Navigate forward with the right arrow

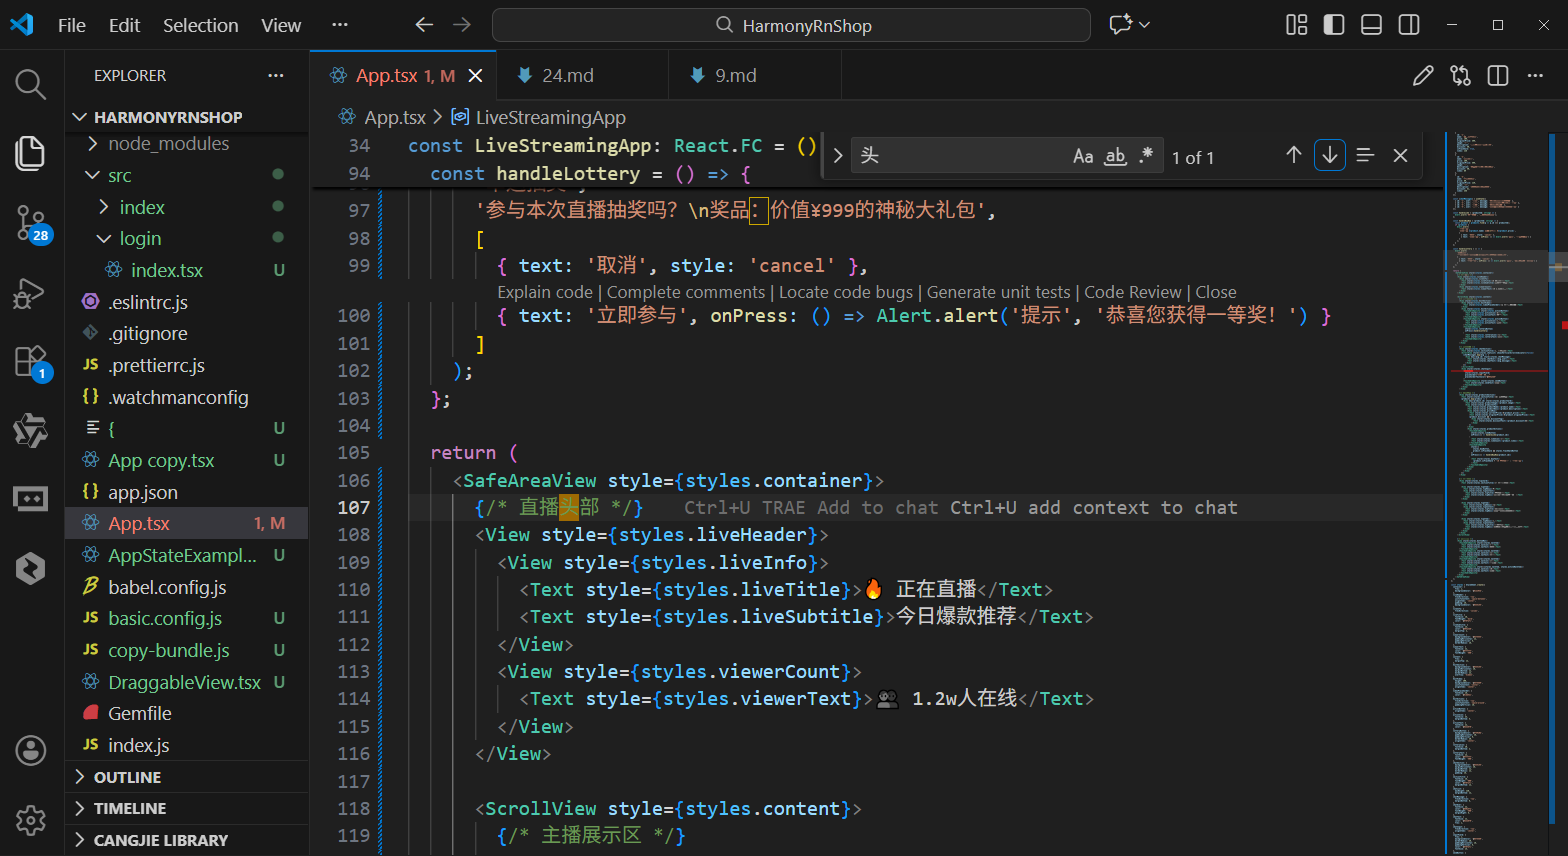pos(462,25)
